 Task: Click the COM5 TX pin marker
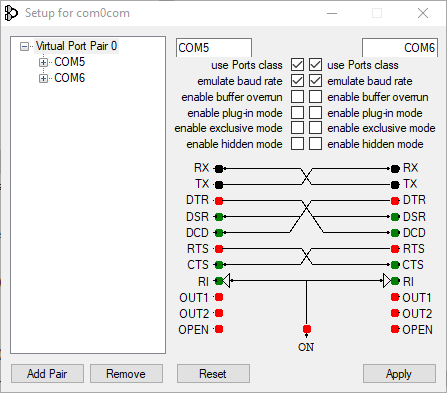coord(219,185)
